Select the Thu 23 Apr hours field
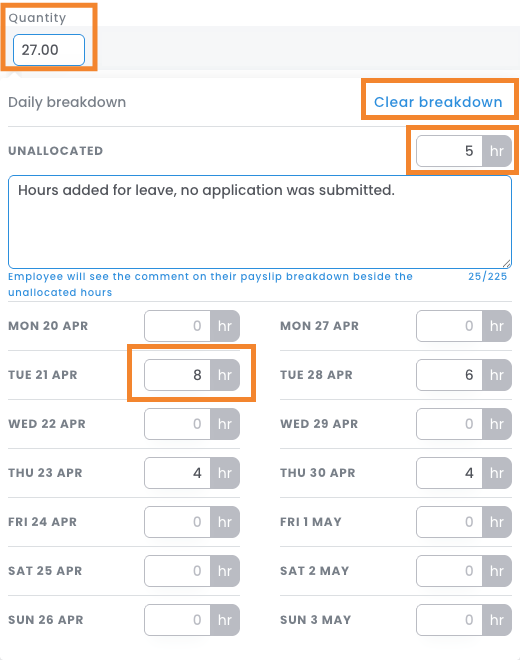This screenshot has height=660, width=520. [x=177, y=473]
